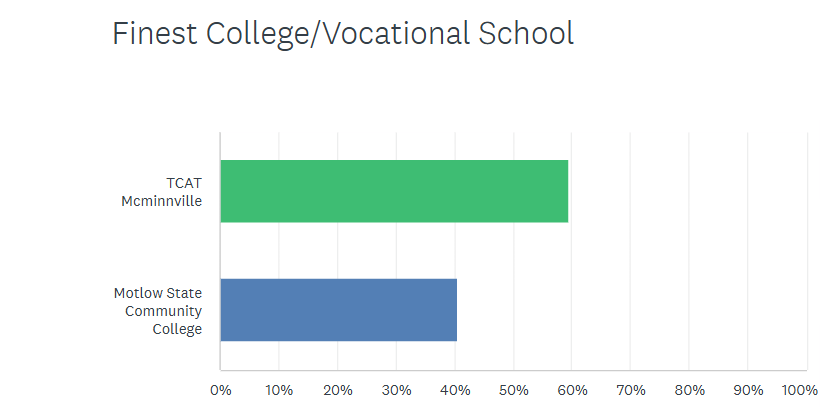Click empty plot area right of green bar
Screen dimensions: 826x407
tap(690, 191)
